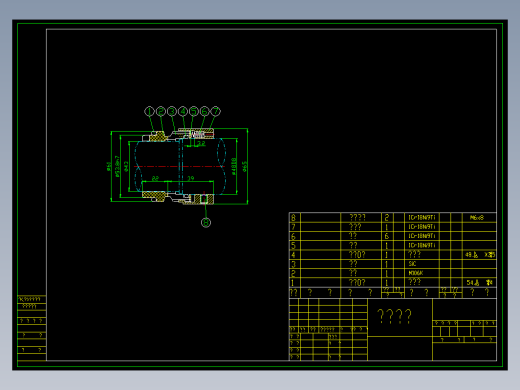Click material 1Cr18Ni9Ti in row 5
Viewport: 520px width, 390px height.
click(x=422, y=246)
